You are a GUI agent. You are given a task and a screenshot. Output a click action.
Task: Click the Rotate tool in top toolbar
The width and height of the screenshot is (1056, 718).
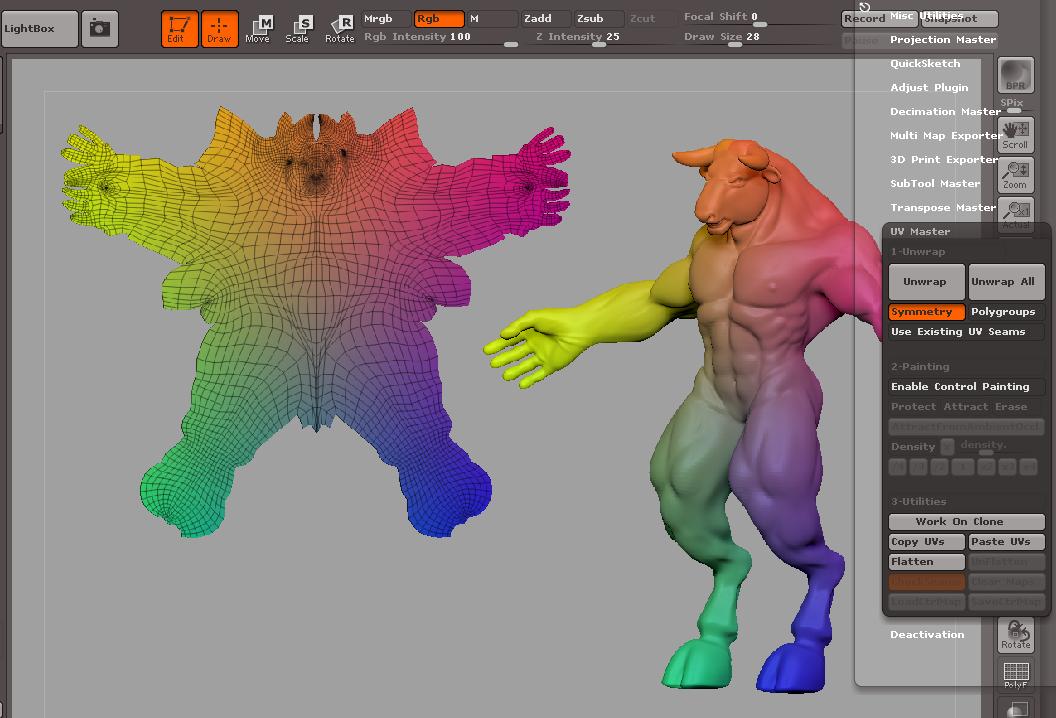coord(340,29)
